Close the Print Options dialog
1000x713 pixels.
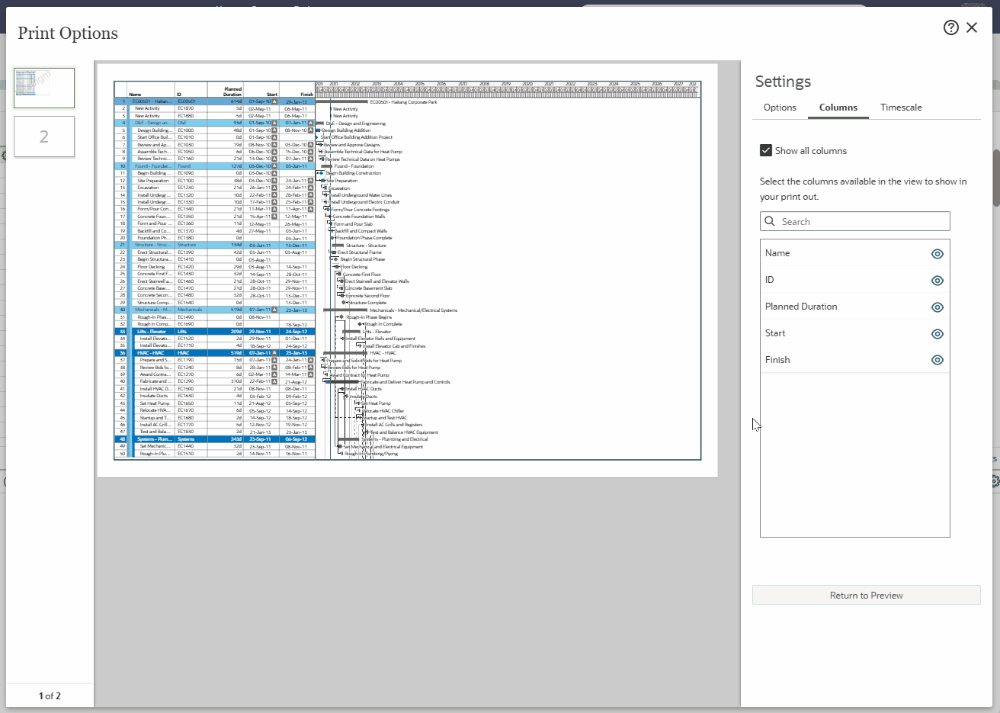click(971, 27)
